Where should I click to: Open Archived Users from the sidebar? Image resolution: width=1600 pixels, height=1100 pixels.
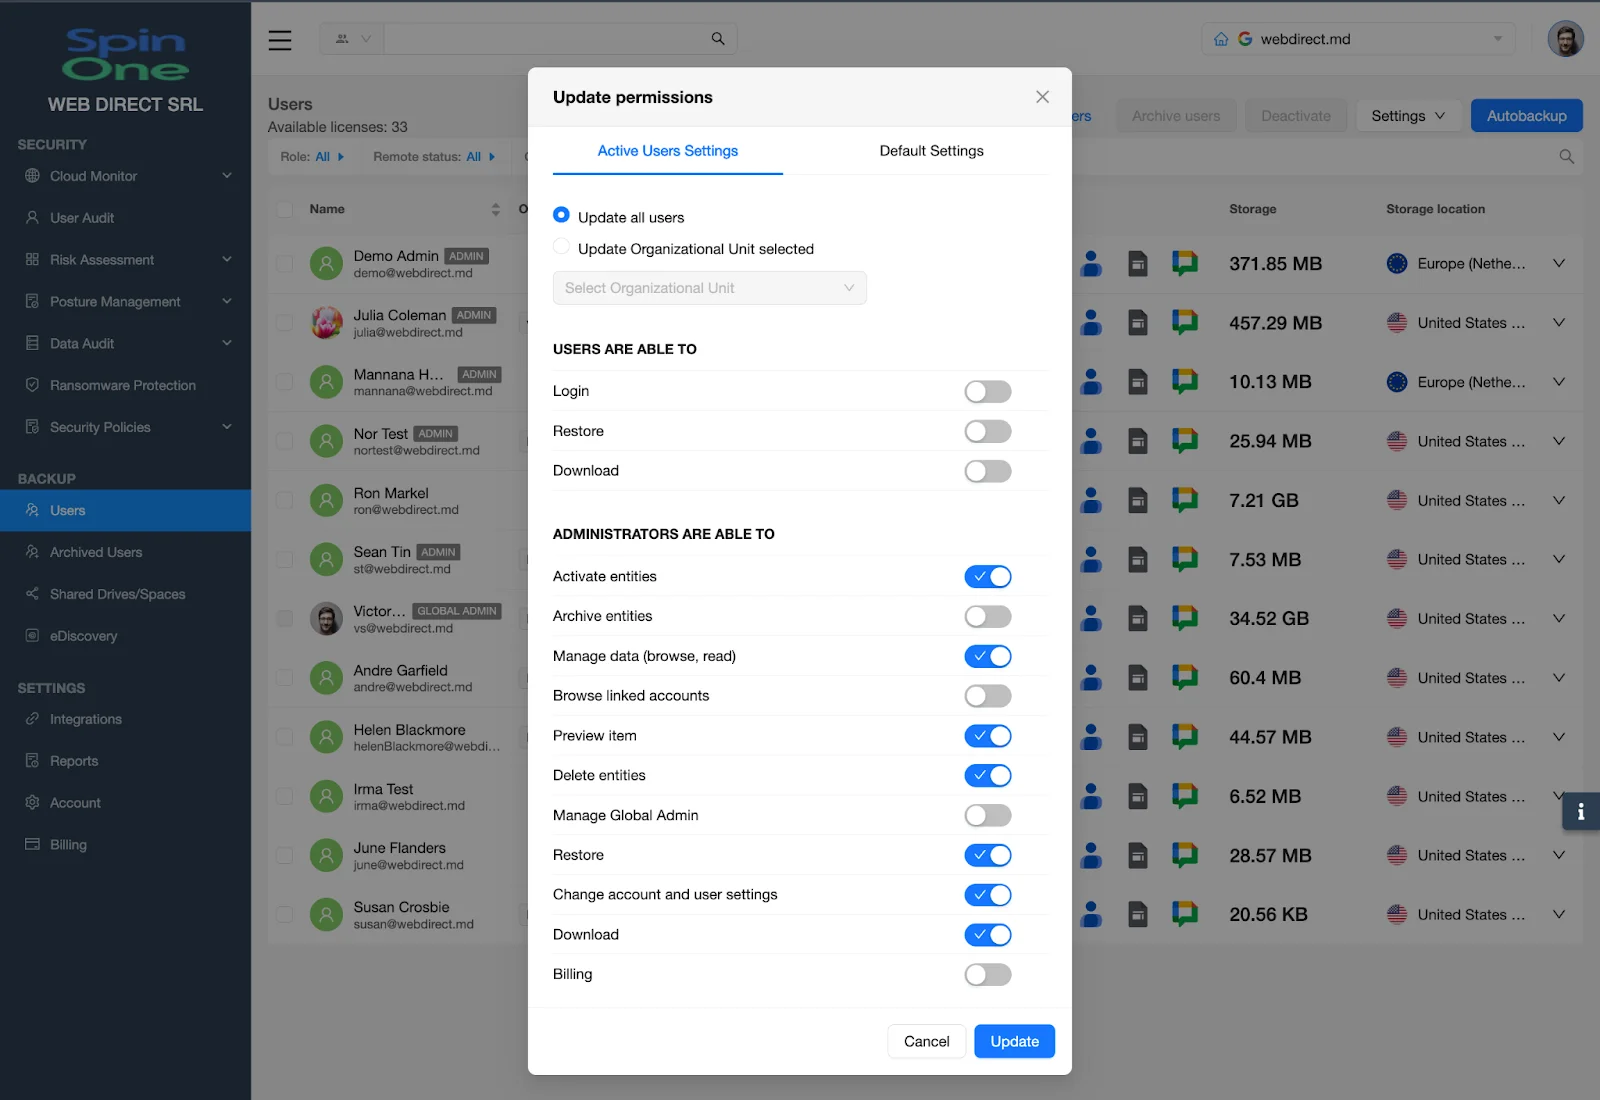tap(94, 551)
